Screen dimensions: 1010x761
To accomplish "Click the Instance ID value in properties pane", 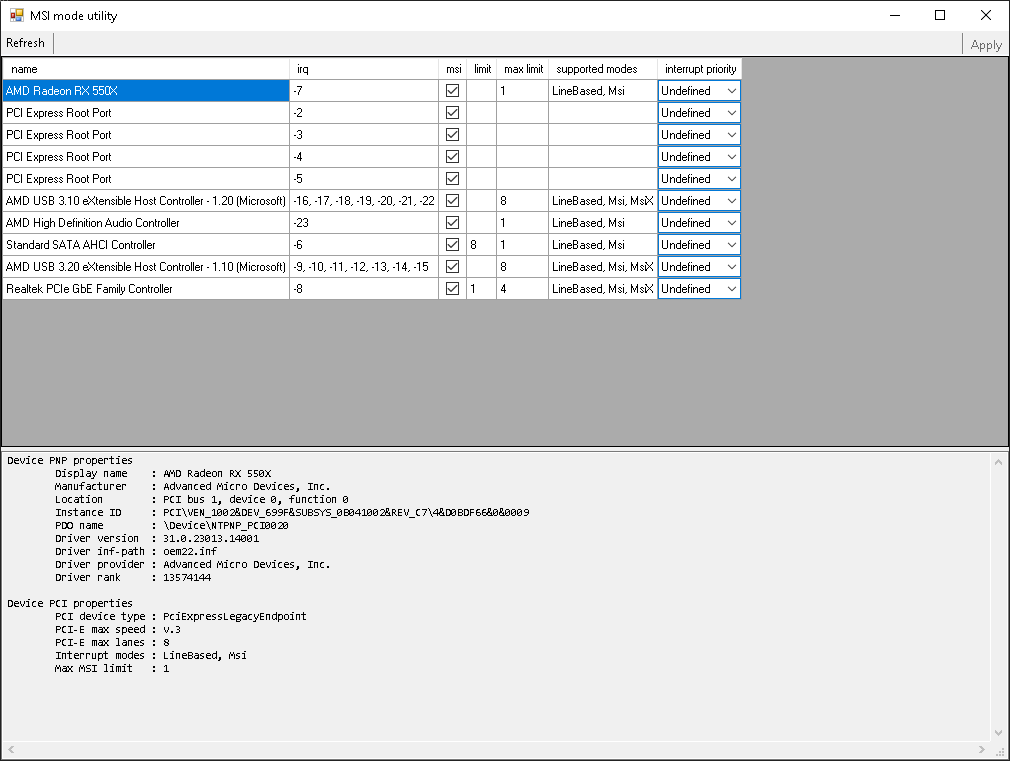I will [346, 512].
